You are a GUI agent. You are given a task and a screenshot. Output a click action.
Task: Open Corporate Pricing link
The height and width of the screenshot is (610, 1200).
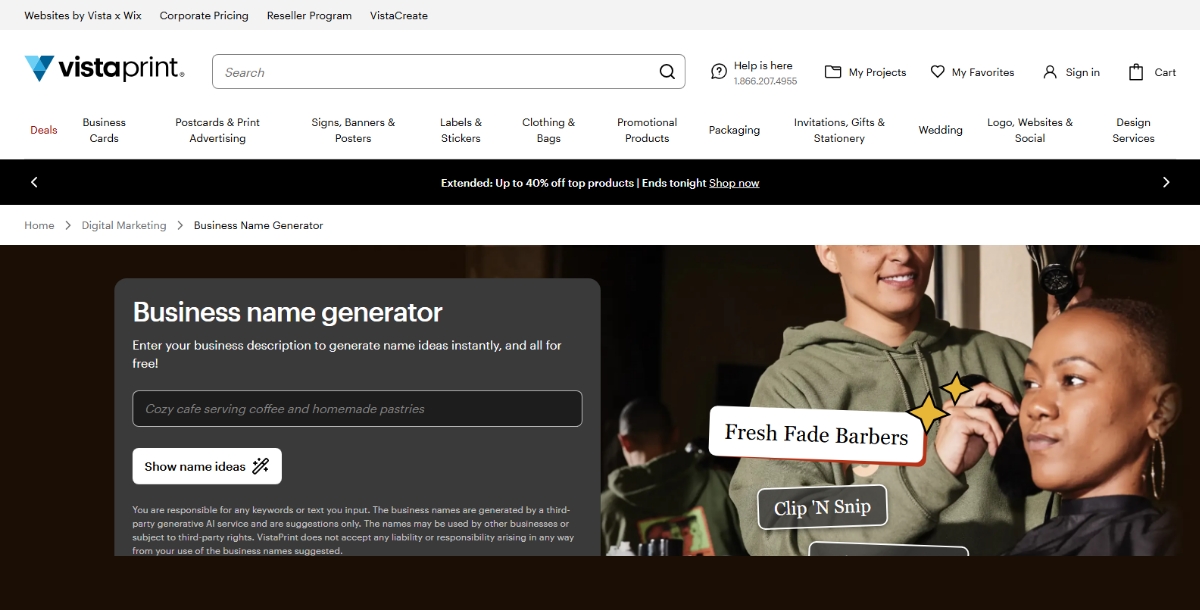point(204,15)
